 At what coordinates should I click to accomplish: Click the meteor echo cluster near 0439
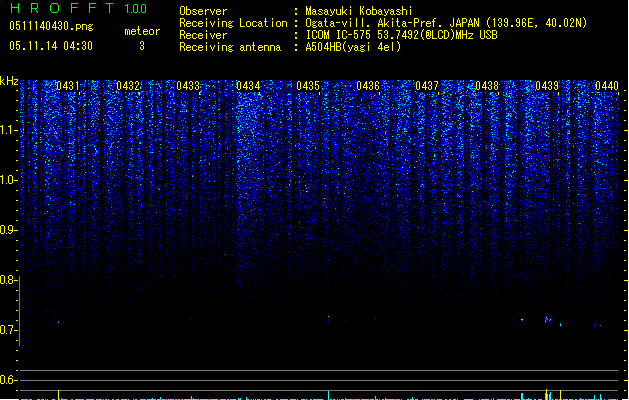click(548, 320)
